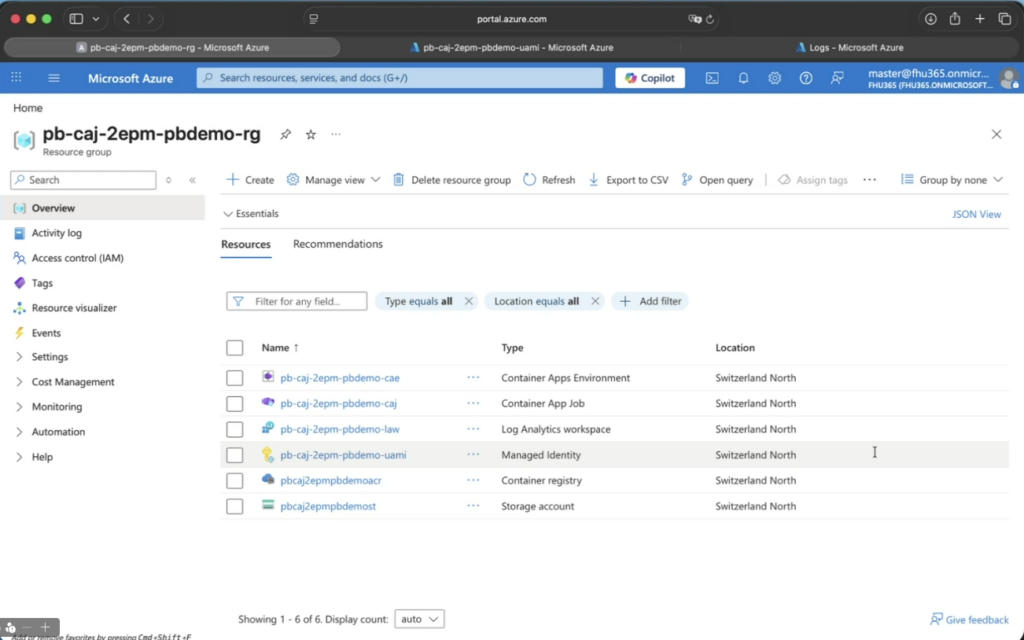
Task: Select the pbcaj2epmpbdemost storage account checkbox
Action: tap(235, 506)
